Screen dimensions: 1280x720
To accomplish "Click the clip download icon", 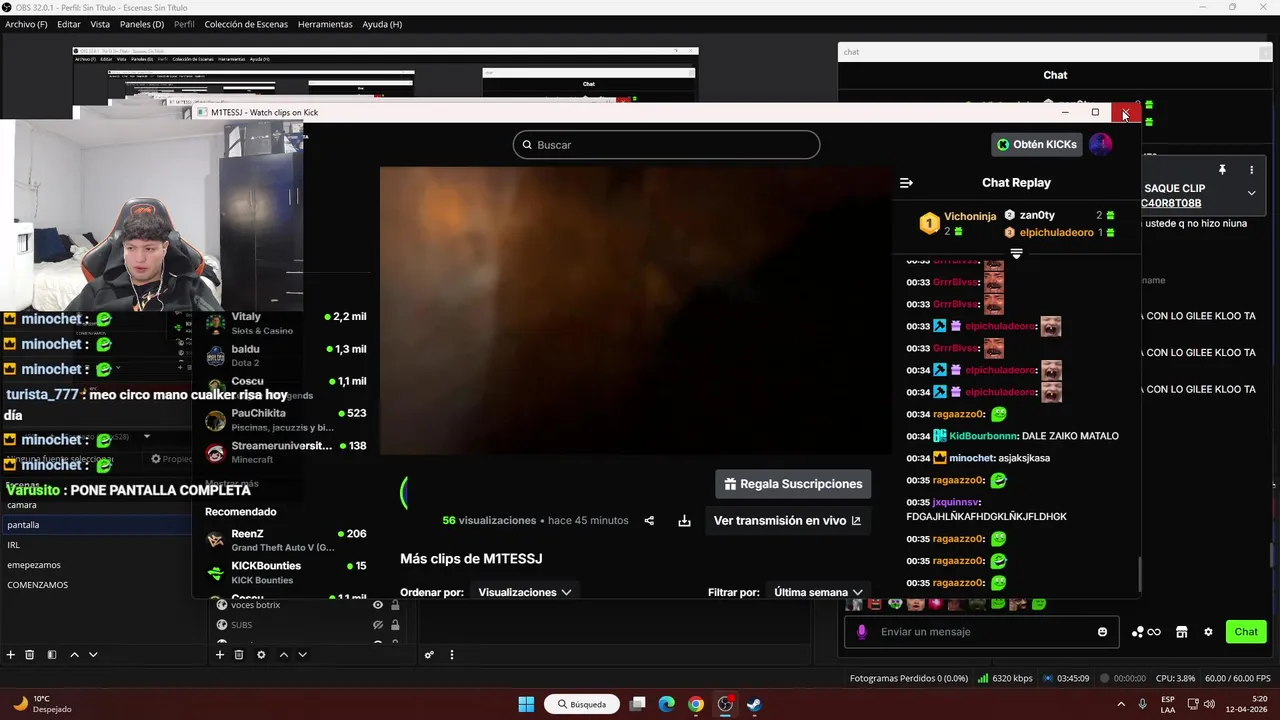I will coord(684,520).
